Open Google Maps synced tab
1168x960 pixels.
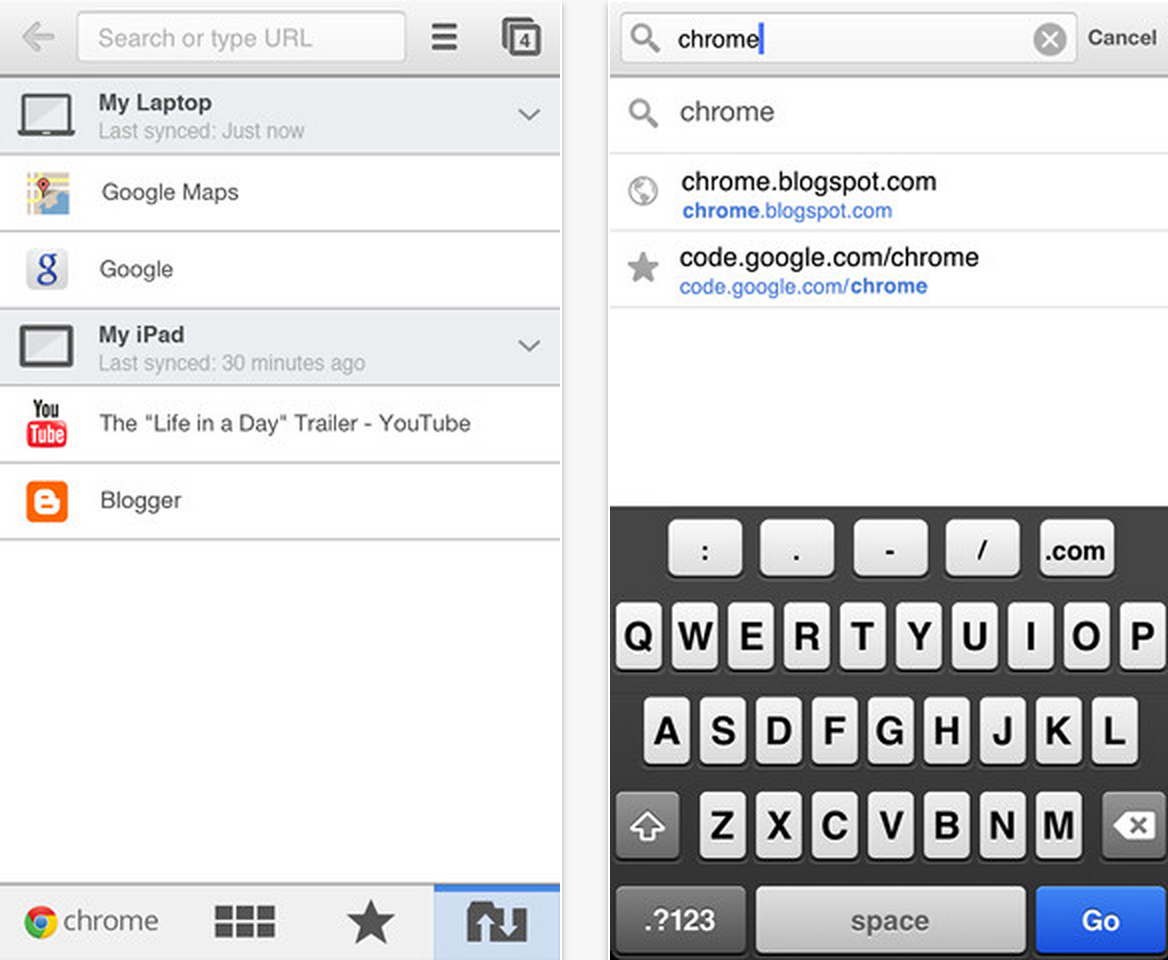pos(280,193)
